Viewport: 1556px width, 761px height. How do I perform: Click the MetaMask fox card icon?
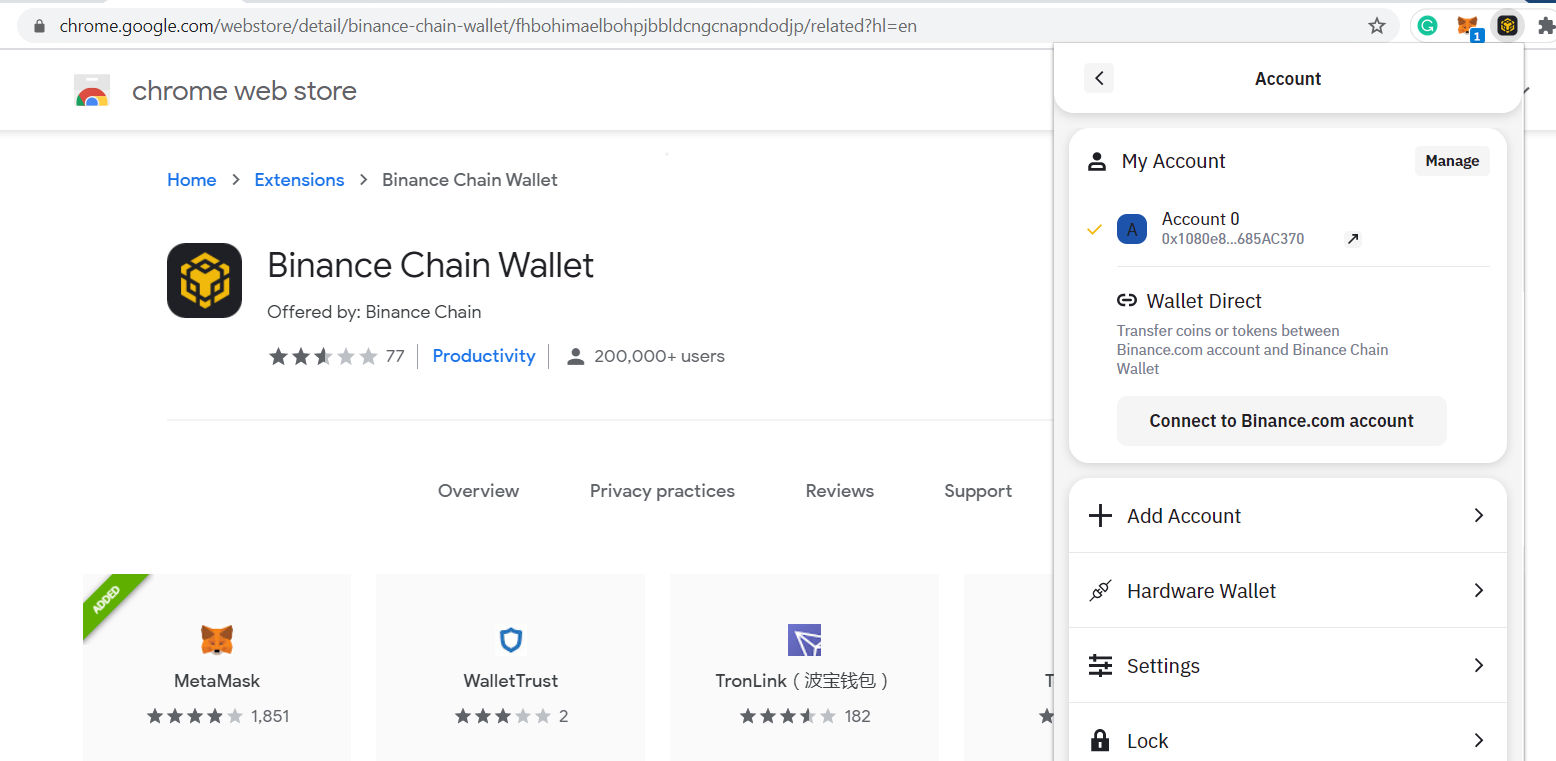(217, 640)
